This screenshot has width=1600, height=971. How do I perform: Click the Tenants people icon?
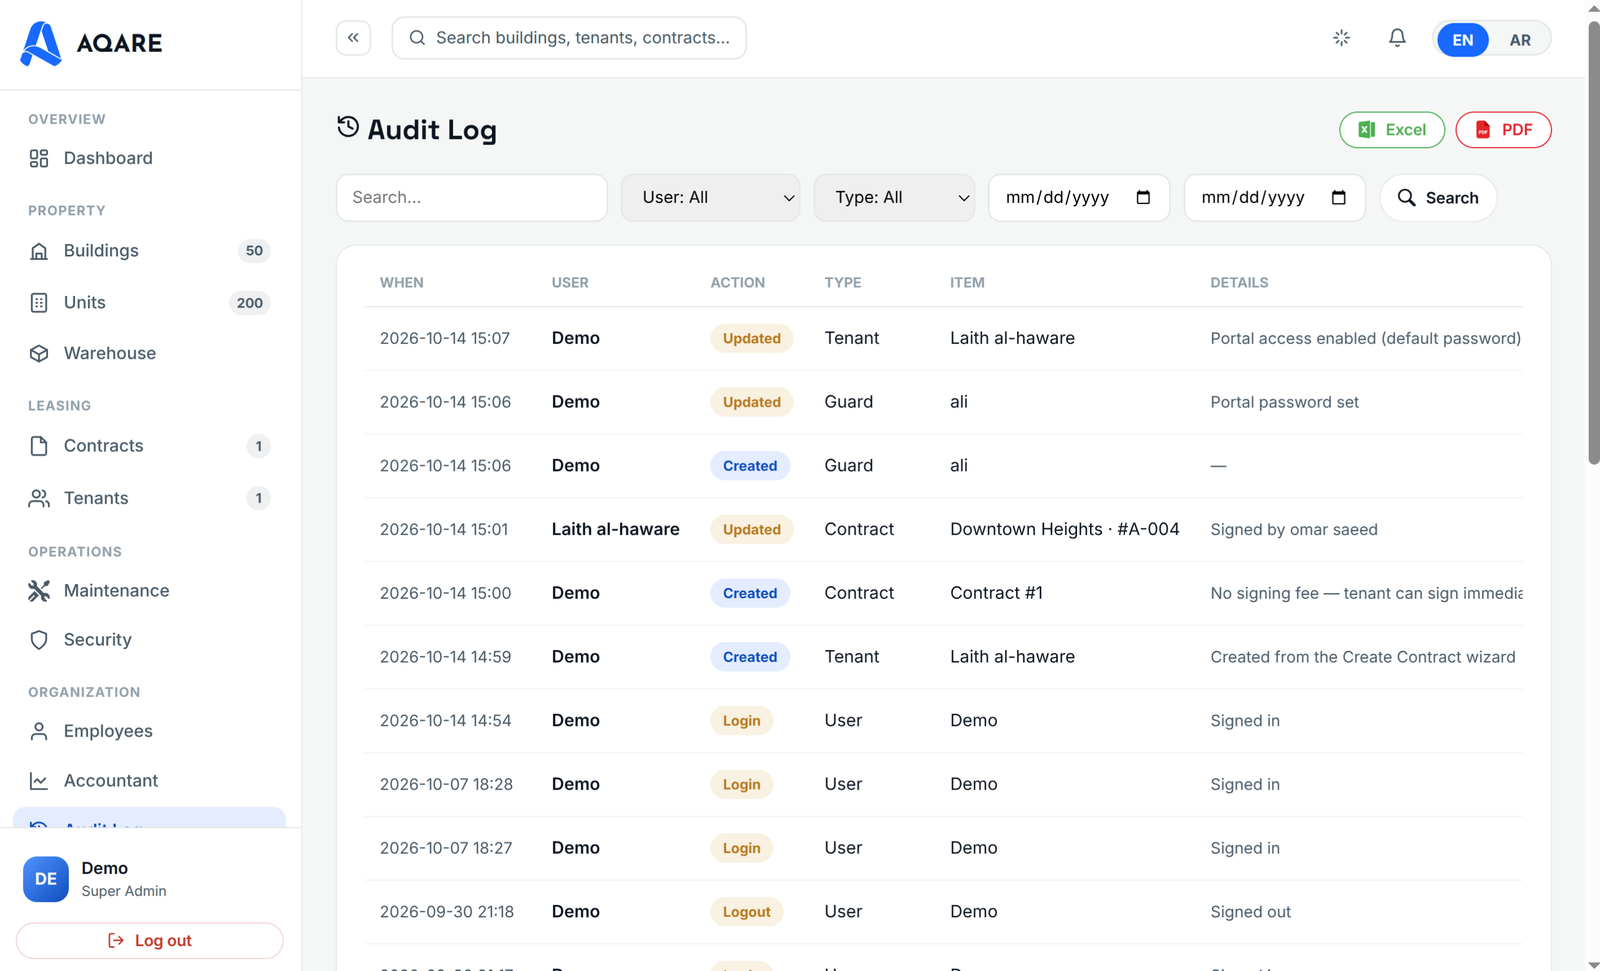[39, 498]
